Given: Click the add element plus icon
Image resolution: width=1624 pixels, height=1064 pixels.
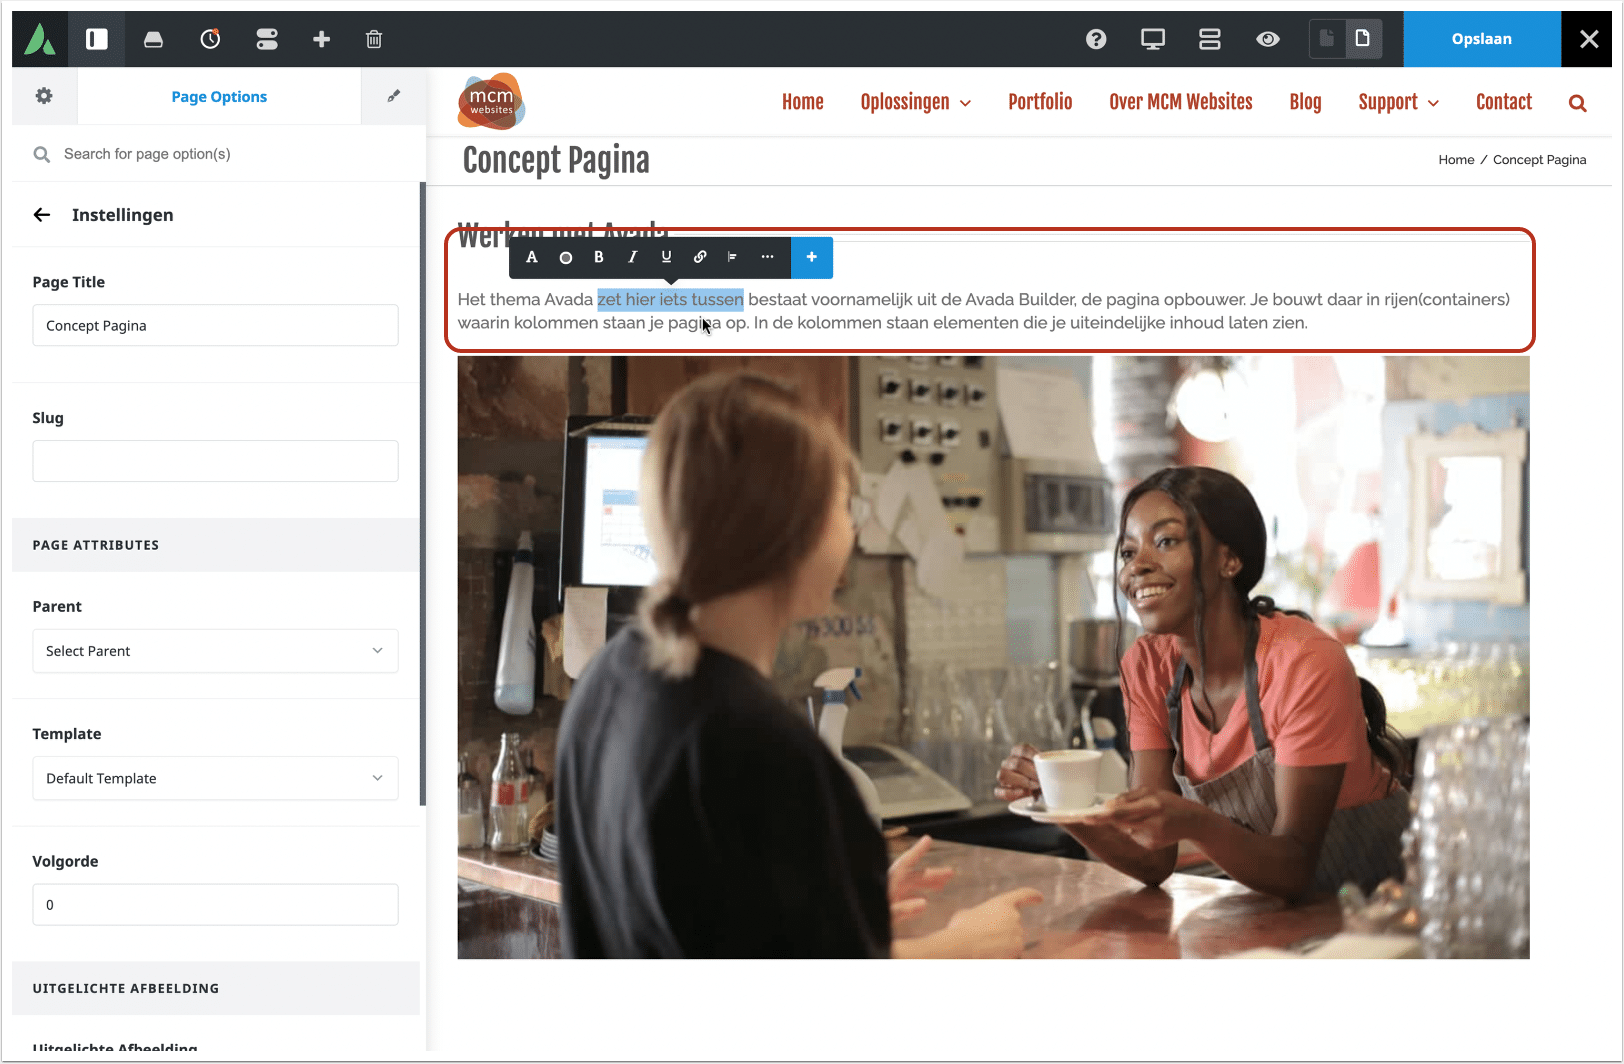Looking at the screenshot, I should [x=321, y=39].
